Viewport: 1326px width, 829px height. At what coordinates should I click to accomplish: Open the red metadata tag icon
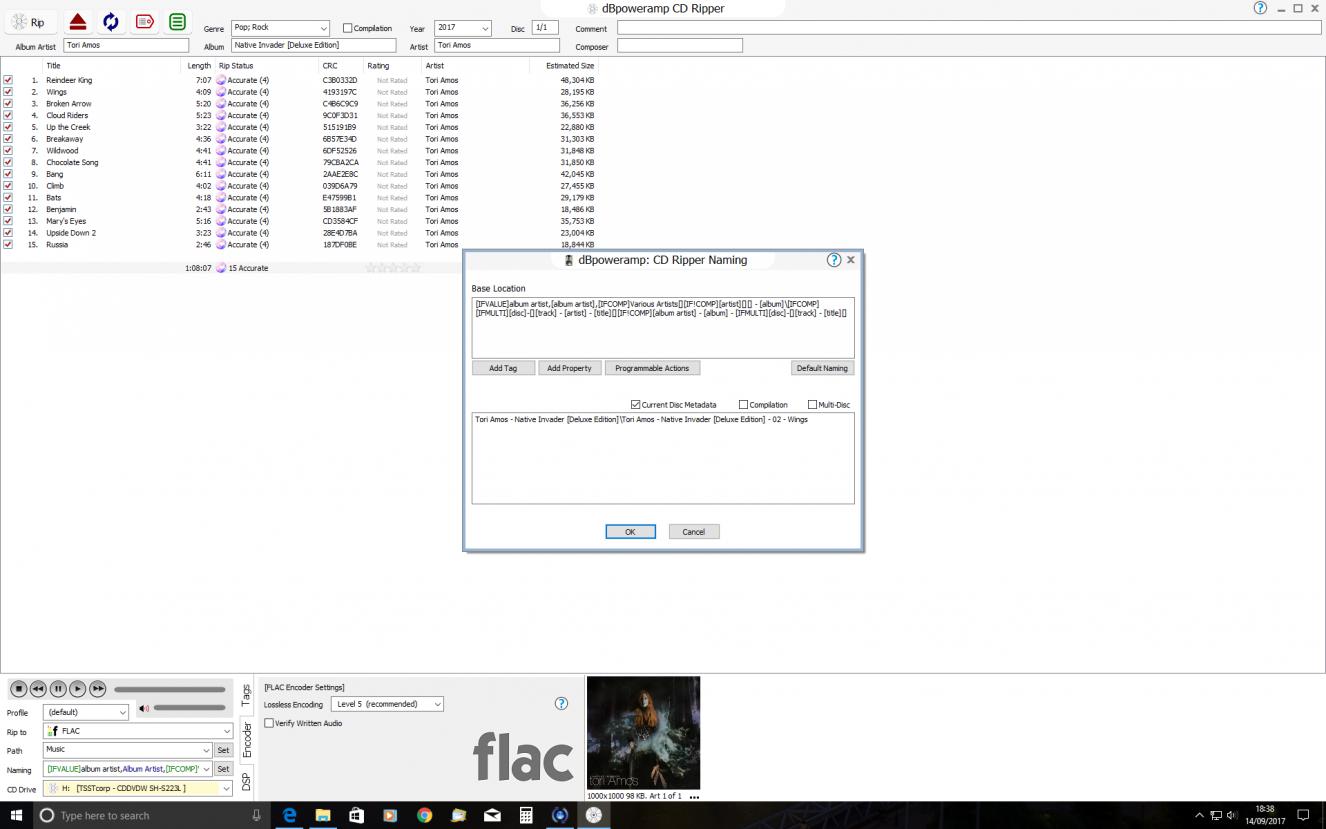pyautogui.click(x=144, y=22)
